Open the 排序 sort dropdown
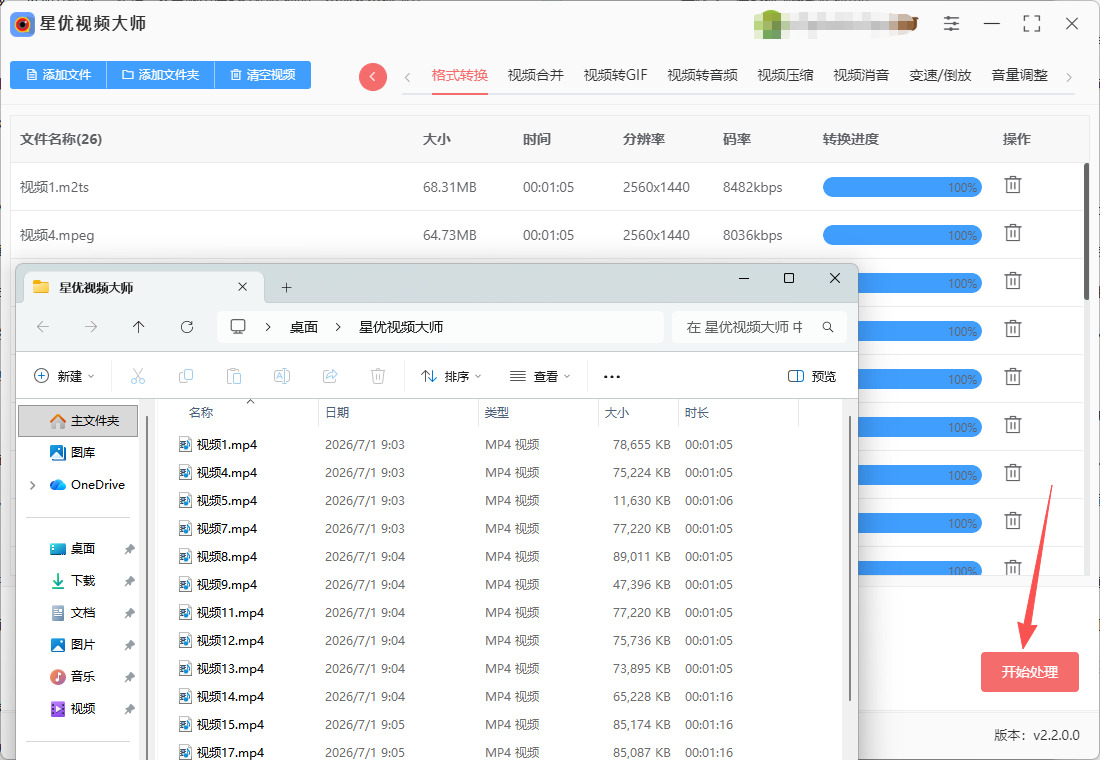This screenshot has width=1100, height=760. 450,377
